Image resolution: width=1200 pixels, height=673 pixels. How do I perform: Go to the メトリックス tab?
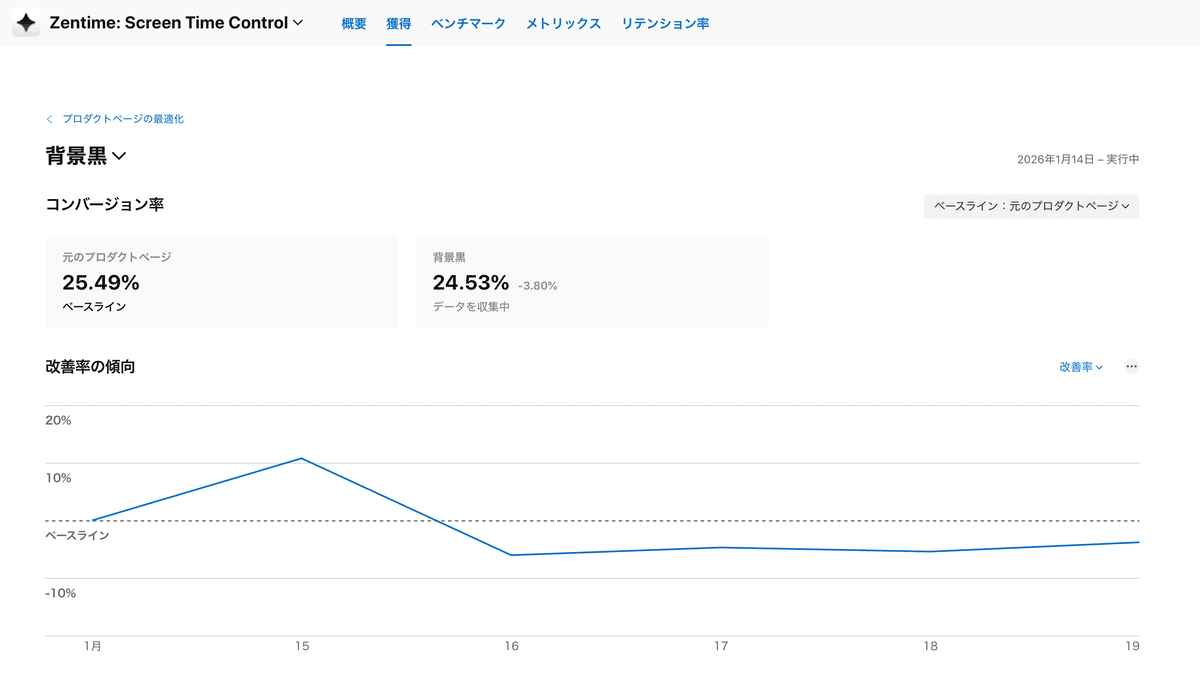pos(563,23)
